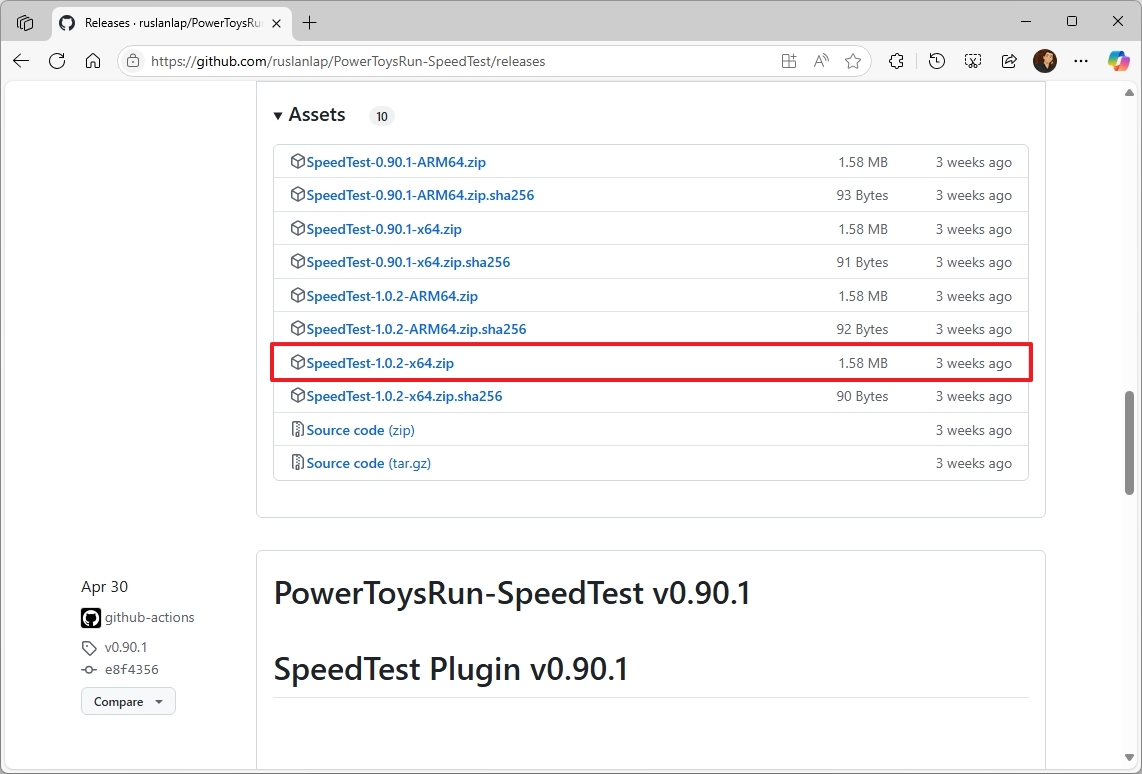
Task: Click the Apr 30 release date
Action: 104,587
